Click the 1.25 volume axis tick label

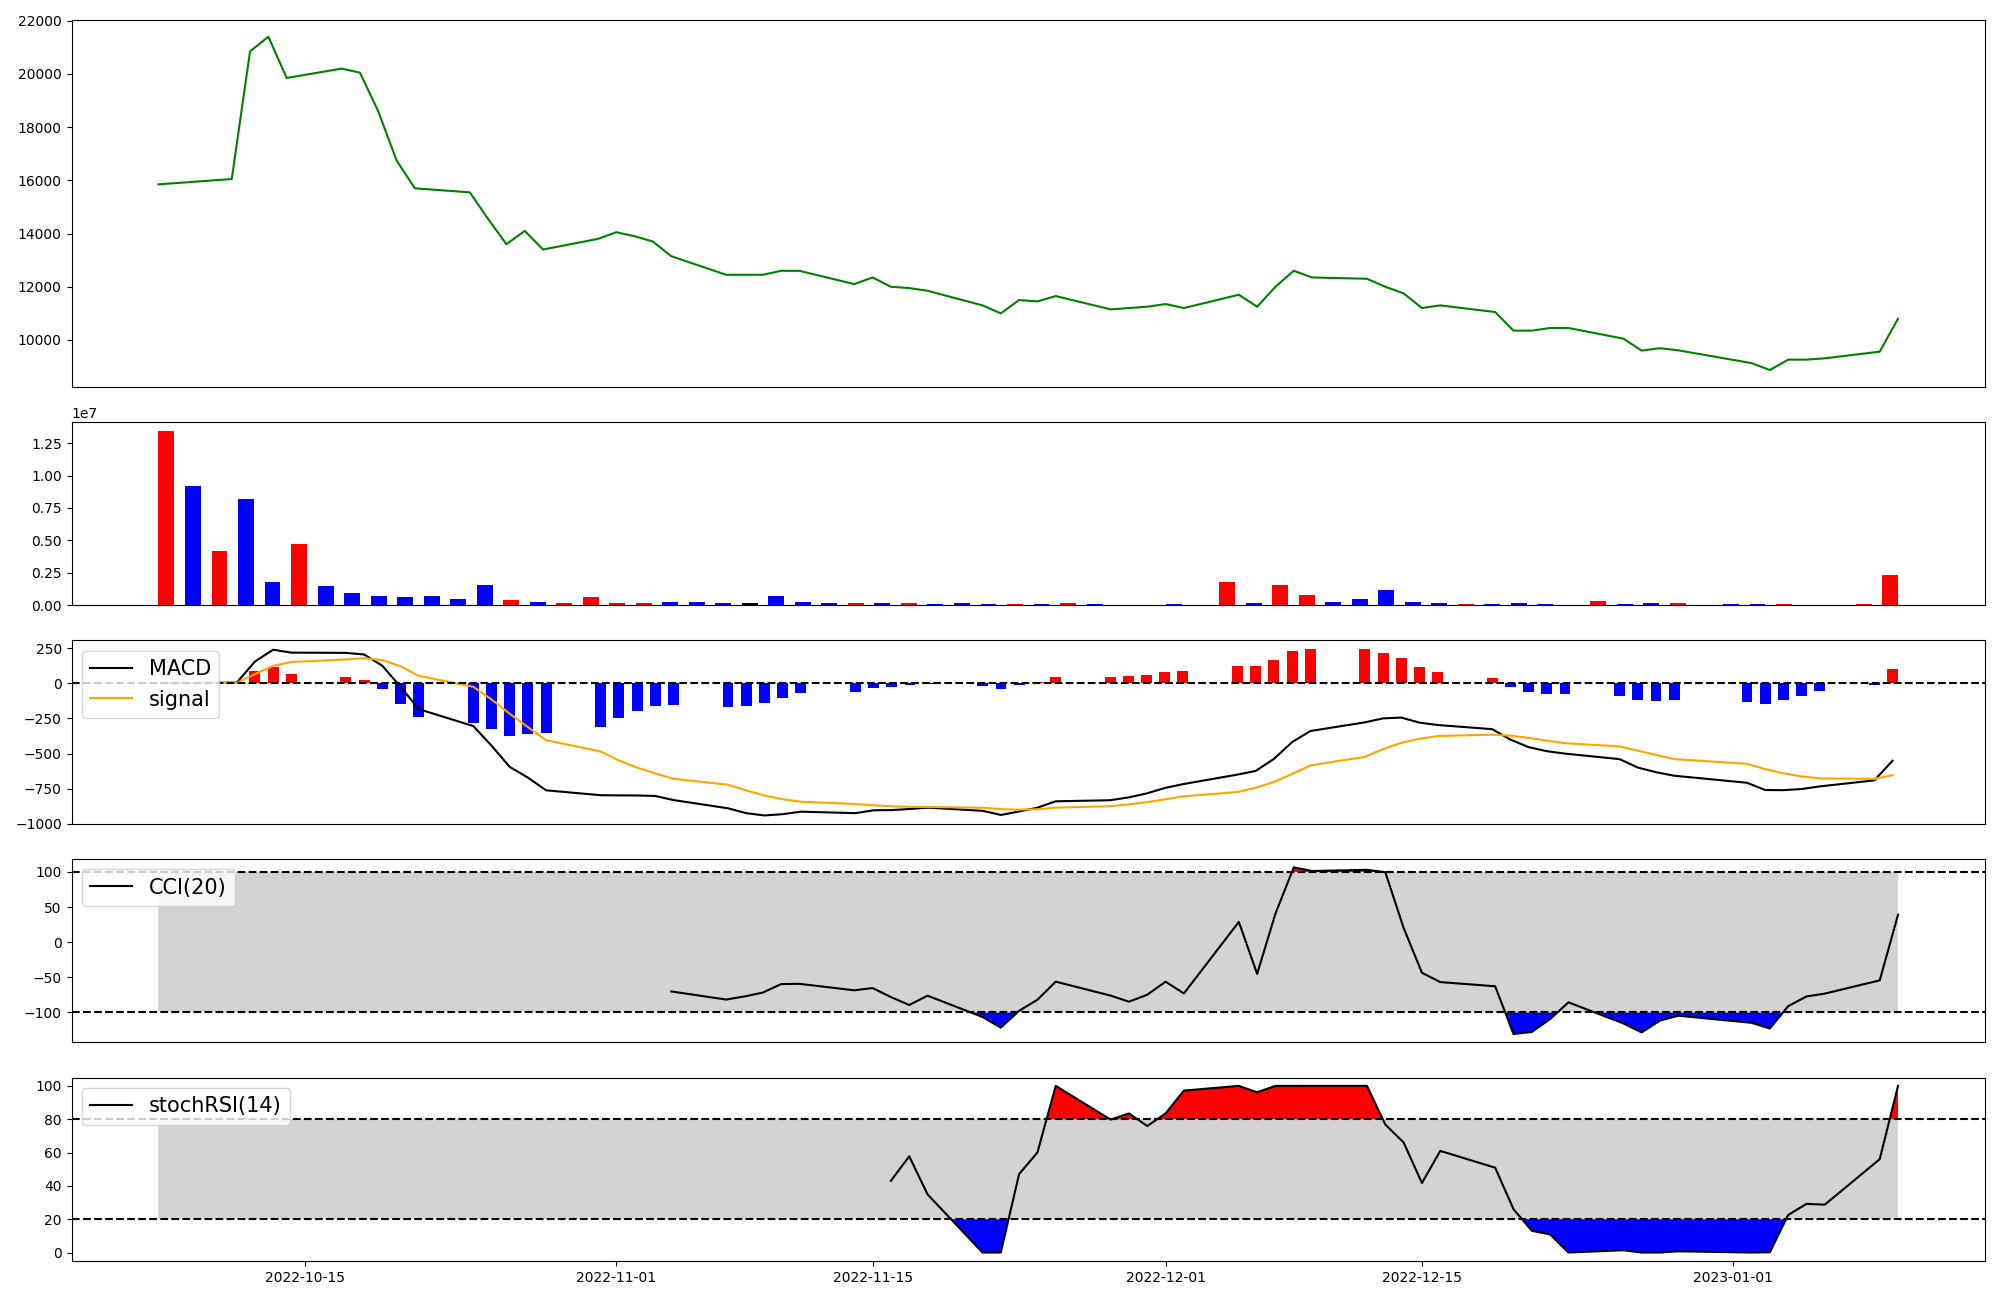(x=46, y=444)
